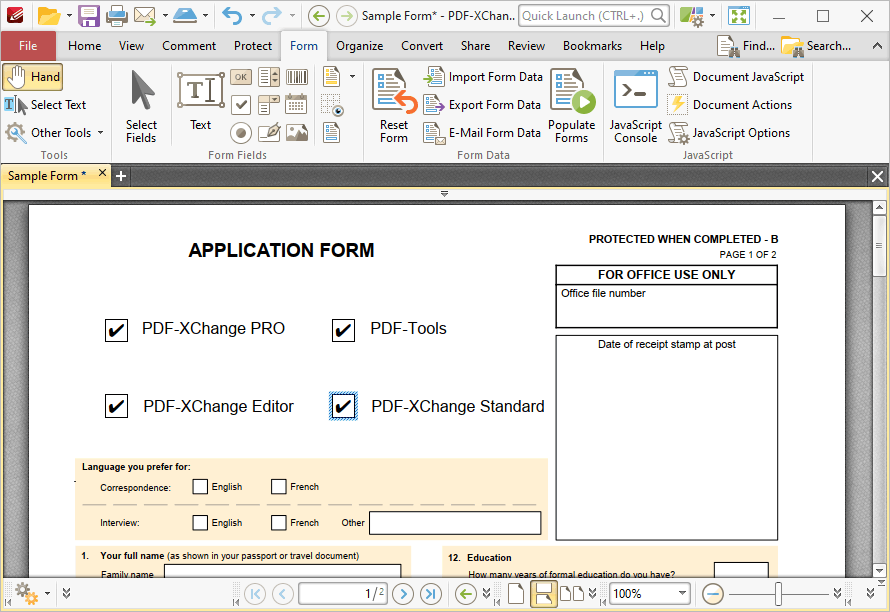890x612 pixels.
Task: Switch to the Comment tab
Action: (x=189, y=46)
